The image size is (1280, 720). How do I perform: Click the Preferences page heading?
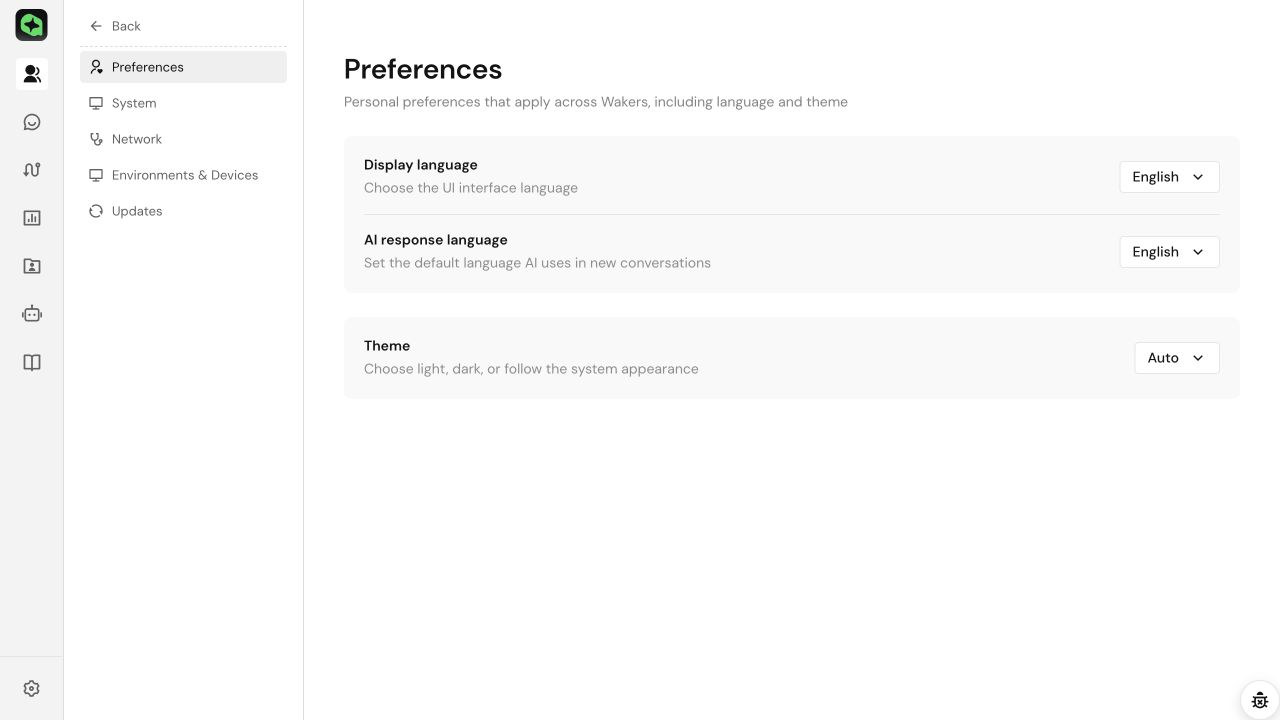[423, 69]
